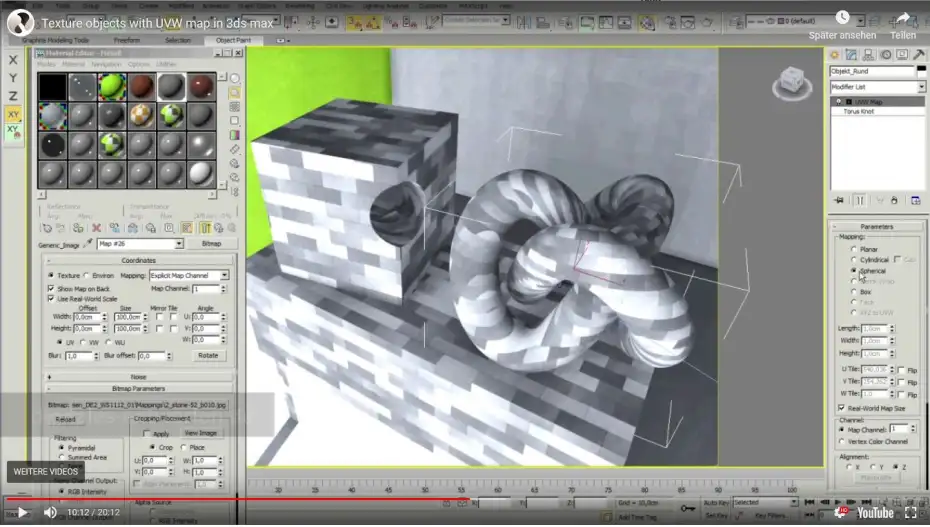Click the WEITERE VIDEOS button
Image resolution: width=930 pixels, height=527 pixels.
(x=46, y=472)
